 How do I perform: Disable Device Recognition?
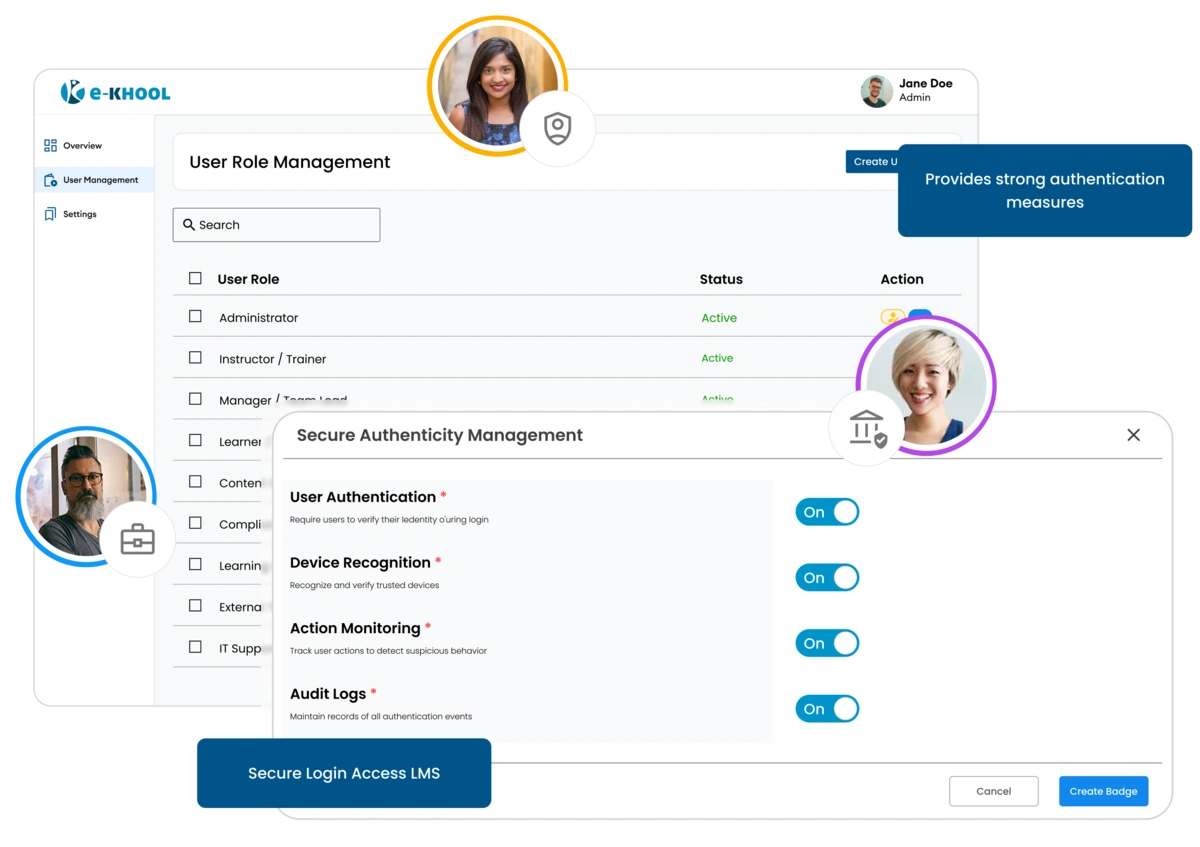tap(827, 577)
